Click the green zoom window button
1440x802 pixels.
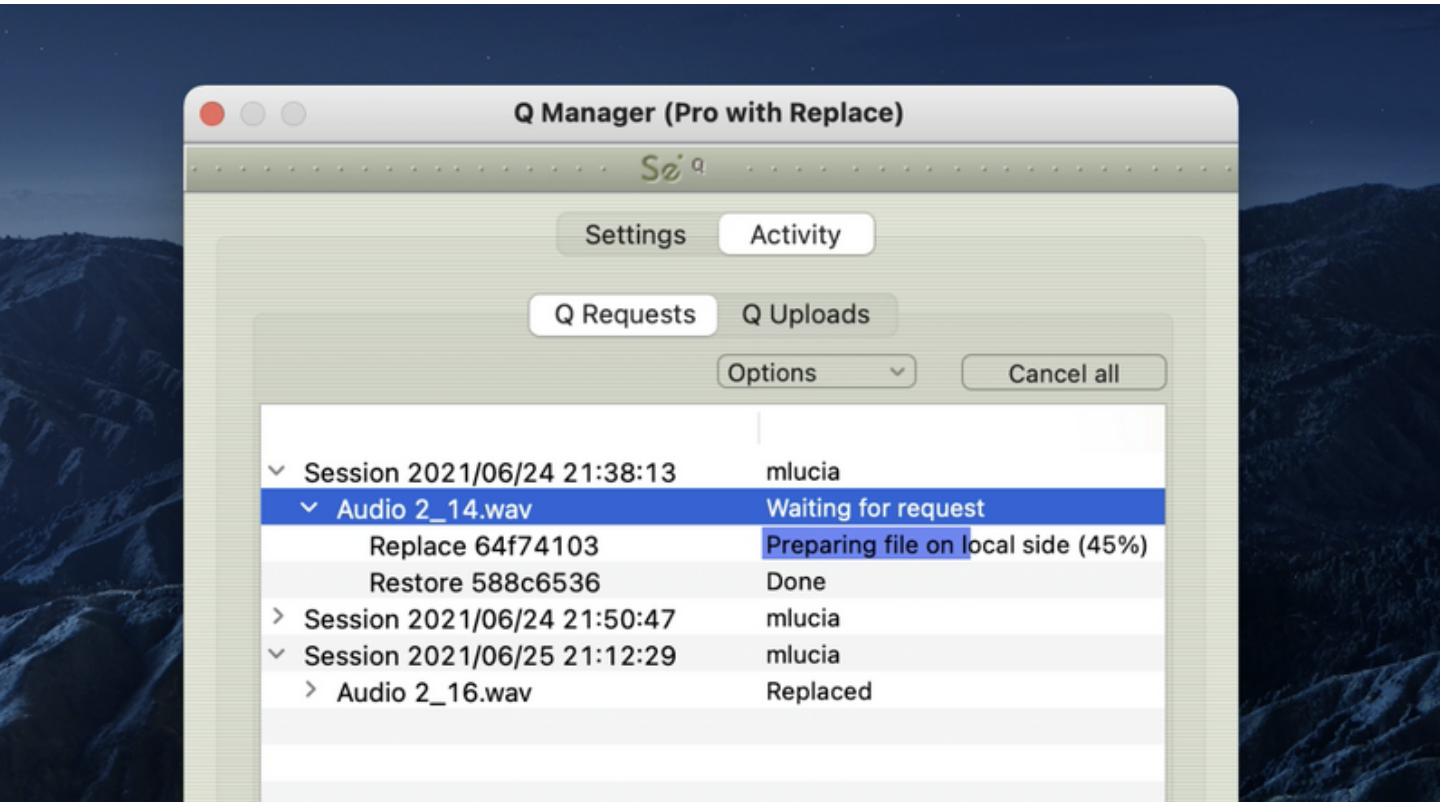pos(293,114)
